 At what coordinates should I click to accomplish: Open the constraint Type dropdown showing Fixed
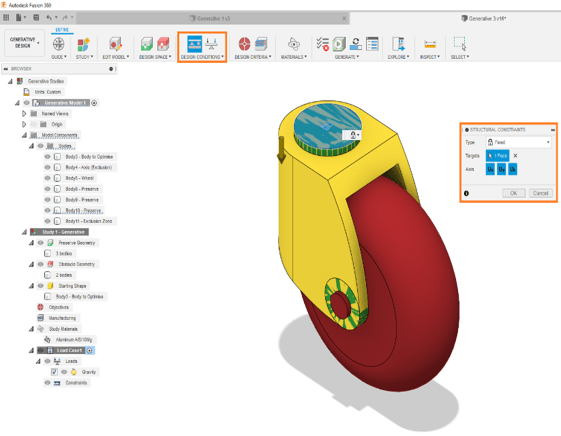click(518, 142)
